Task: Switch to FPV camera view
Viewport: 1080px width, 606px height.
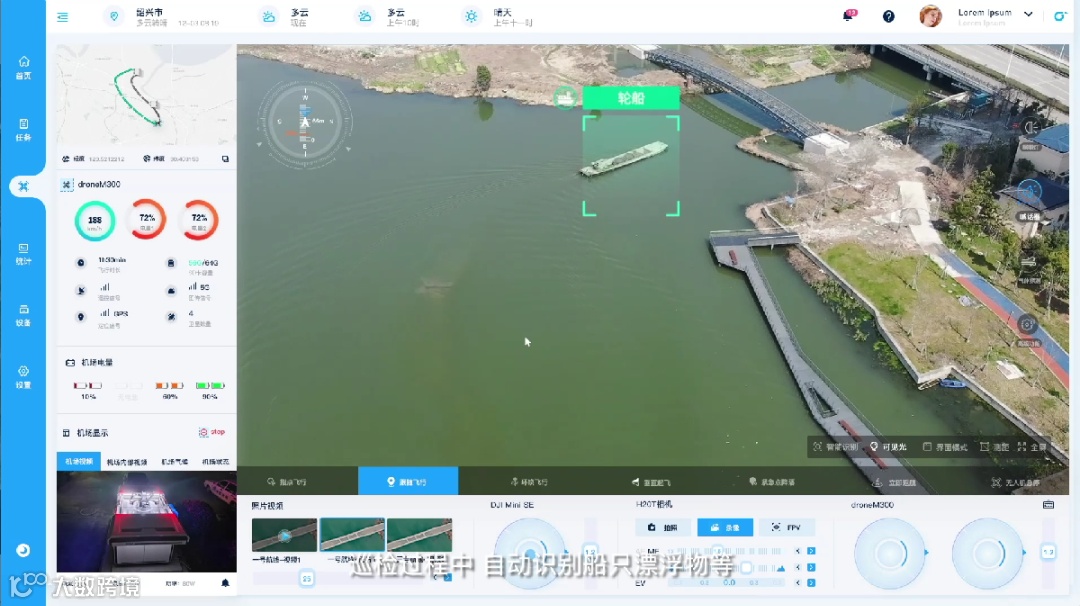Action: coord(787,527)
